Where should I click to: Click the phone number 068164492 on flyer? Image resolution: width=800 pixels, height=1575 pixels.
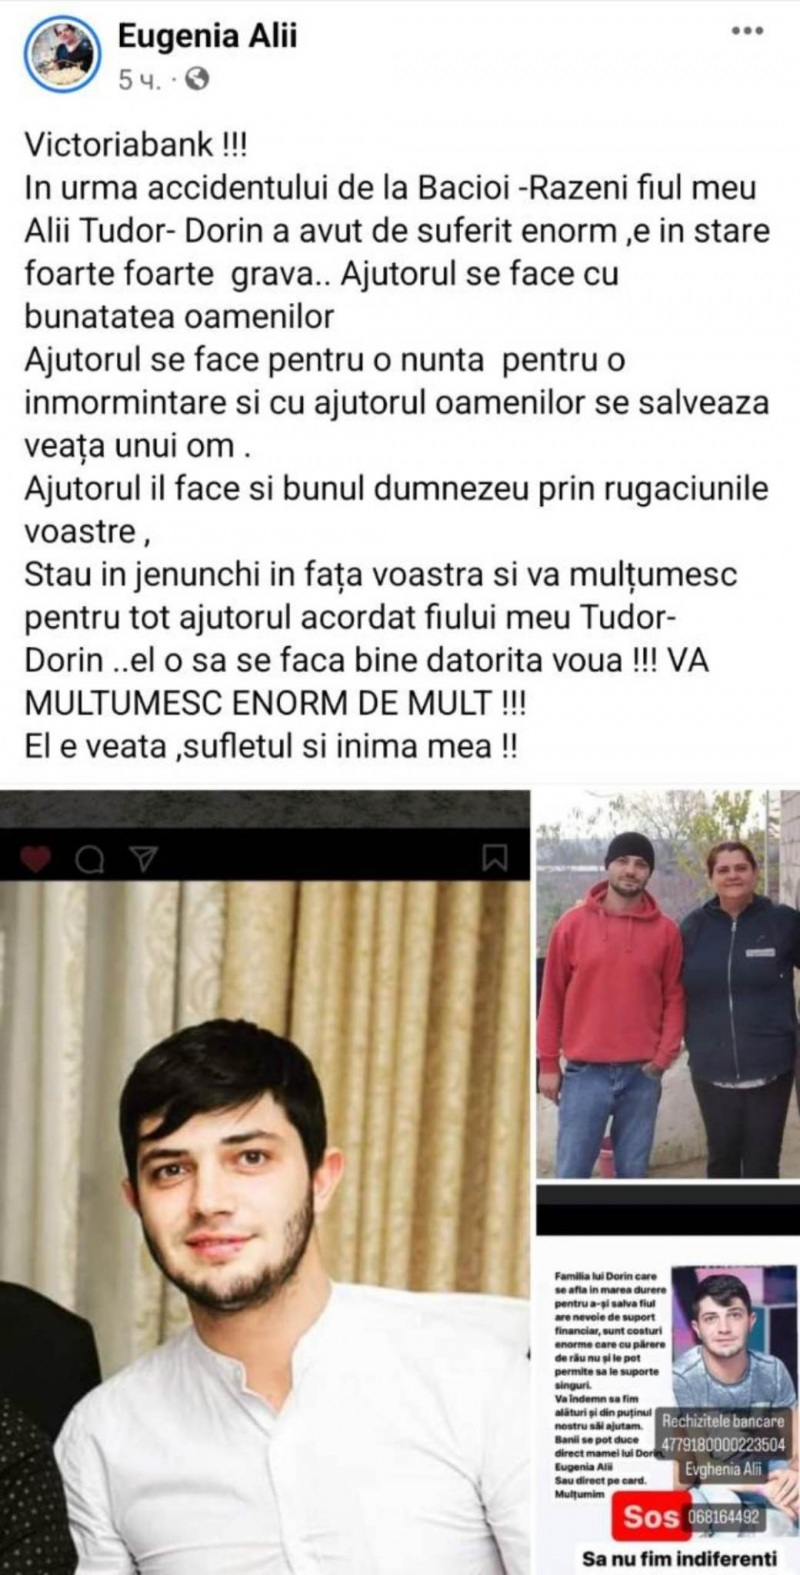pyautogui.click(x=725, y=1517)
